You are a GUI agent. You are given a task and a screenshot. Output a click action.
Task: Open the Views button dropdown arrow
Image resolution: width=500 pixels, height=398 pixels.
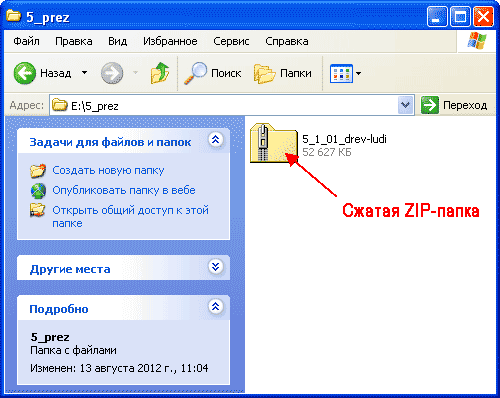(x=359, y=73)
